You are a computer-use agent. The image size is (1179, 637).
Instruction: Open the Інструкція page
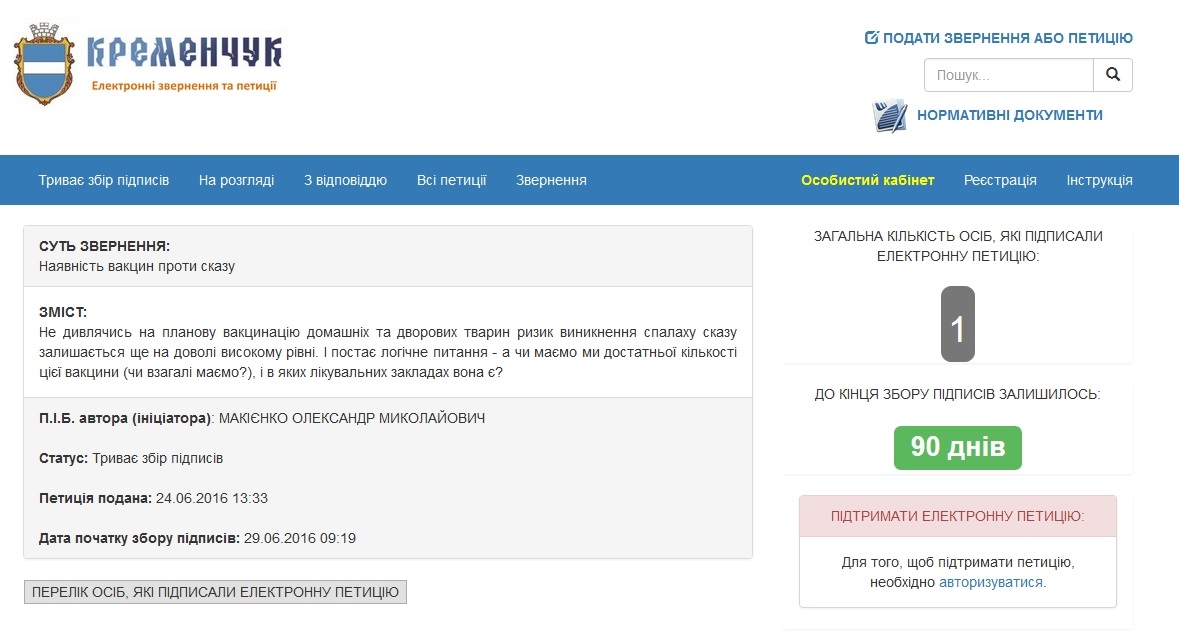(x=1099, y=180)
